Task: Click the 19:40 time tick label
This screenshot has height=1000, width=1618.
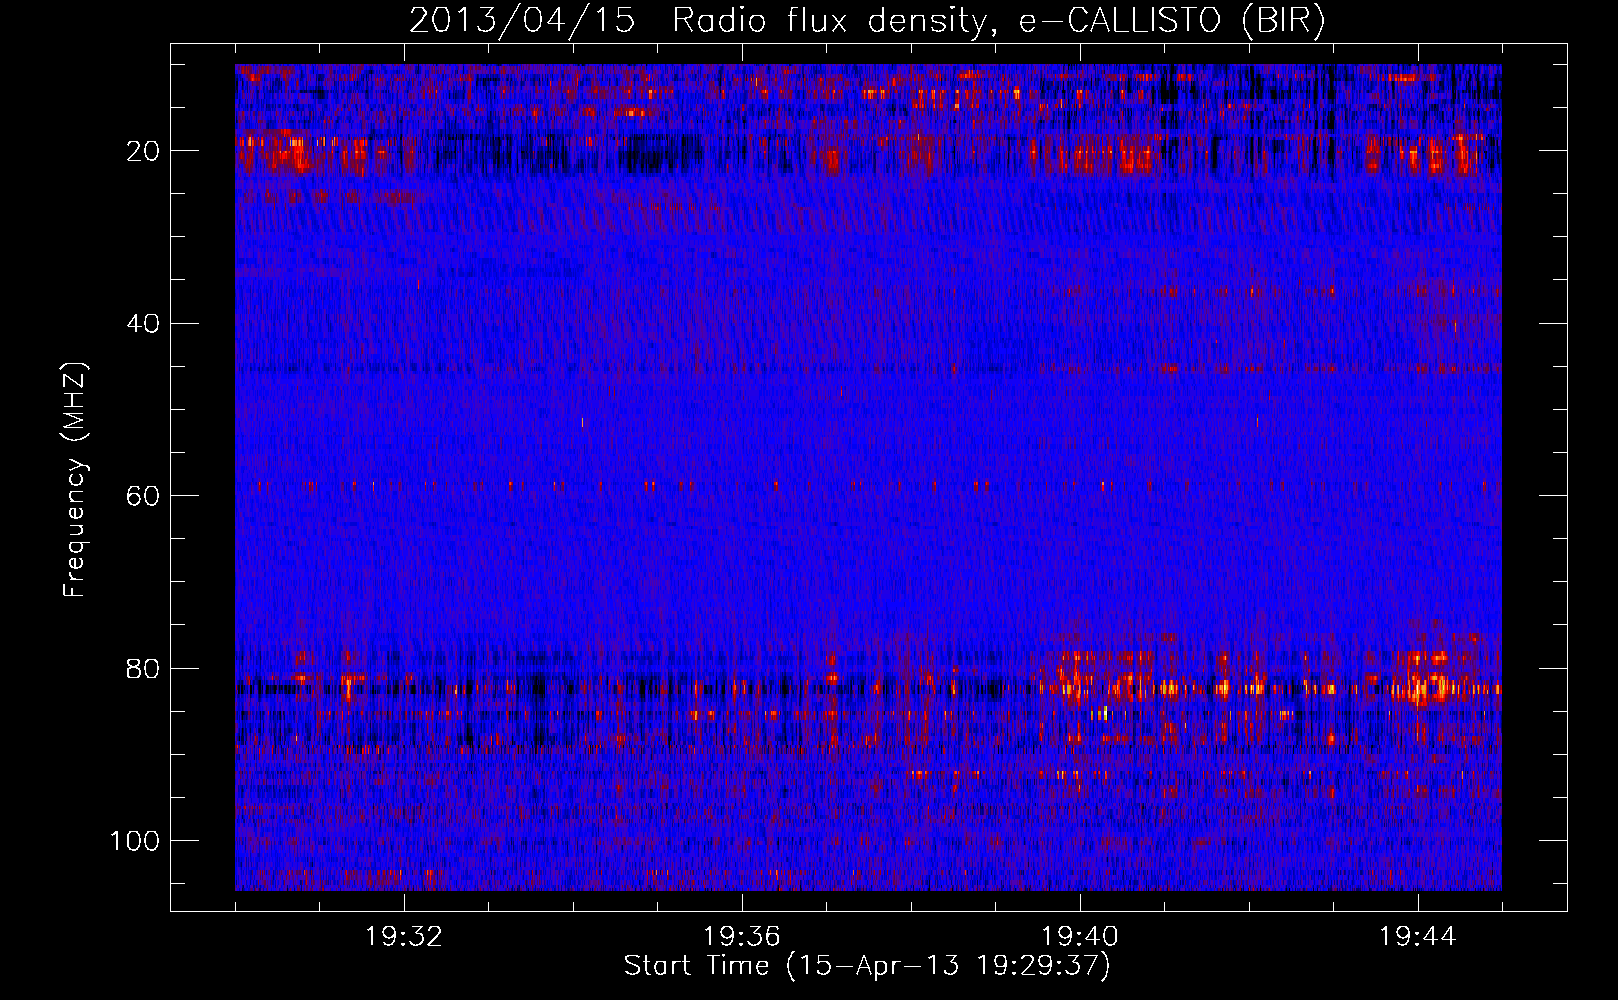Action: [x=1080, y=937]
